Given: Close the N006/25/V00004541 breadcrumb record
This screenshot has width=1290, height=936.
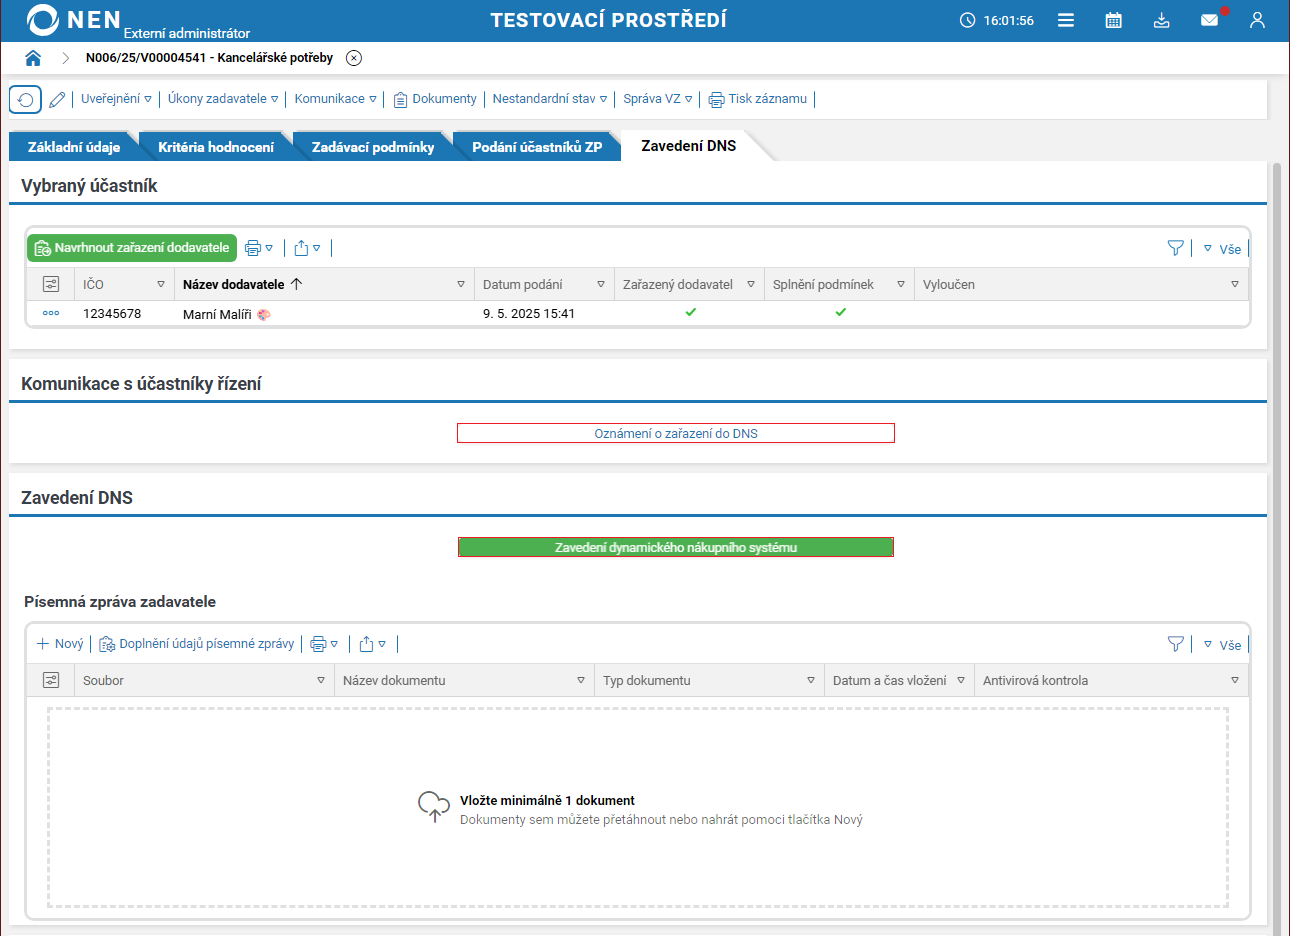Looking at the screenshot, I should (x=354, y=58).
